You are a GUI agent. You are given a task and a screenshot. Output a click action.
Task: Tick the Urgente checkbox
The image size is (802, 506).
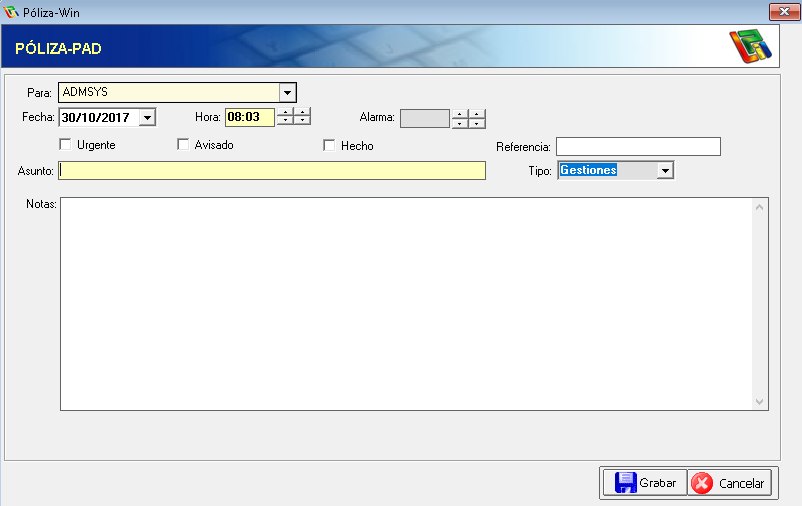pyautogui.click(x=65, y=144)
